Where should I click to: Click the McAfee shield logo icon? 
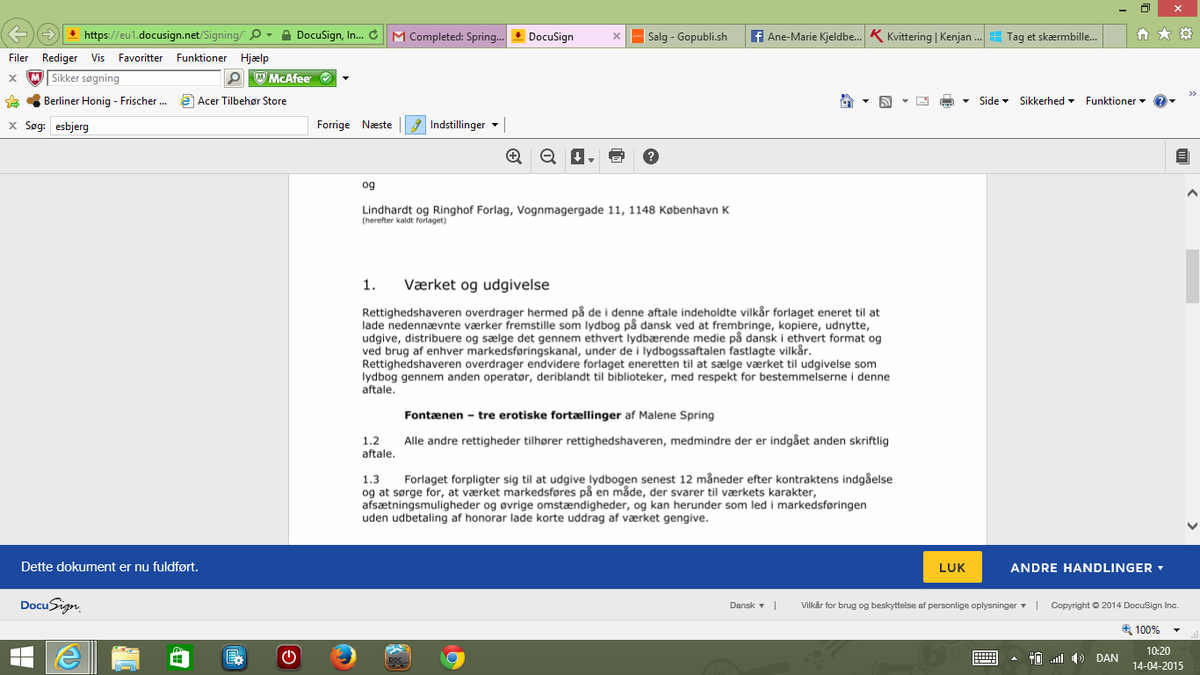(x=34, y=78)
